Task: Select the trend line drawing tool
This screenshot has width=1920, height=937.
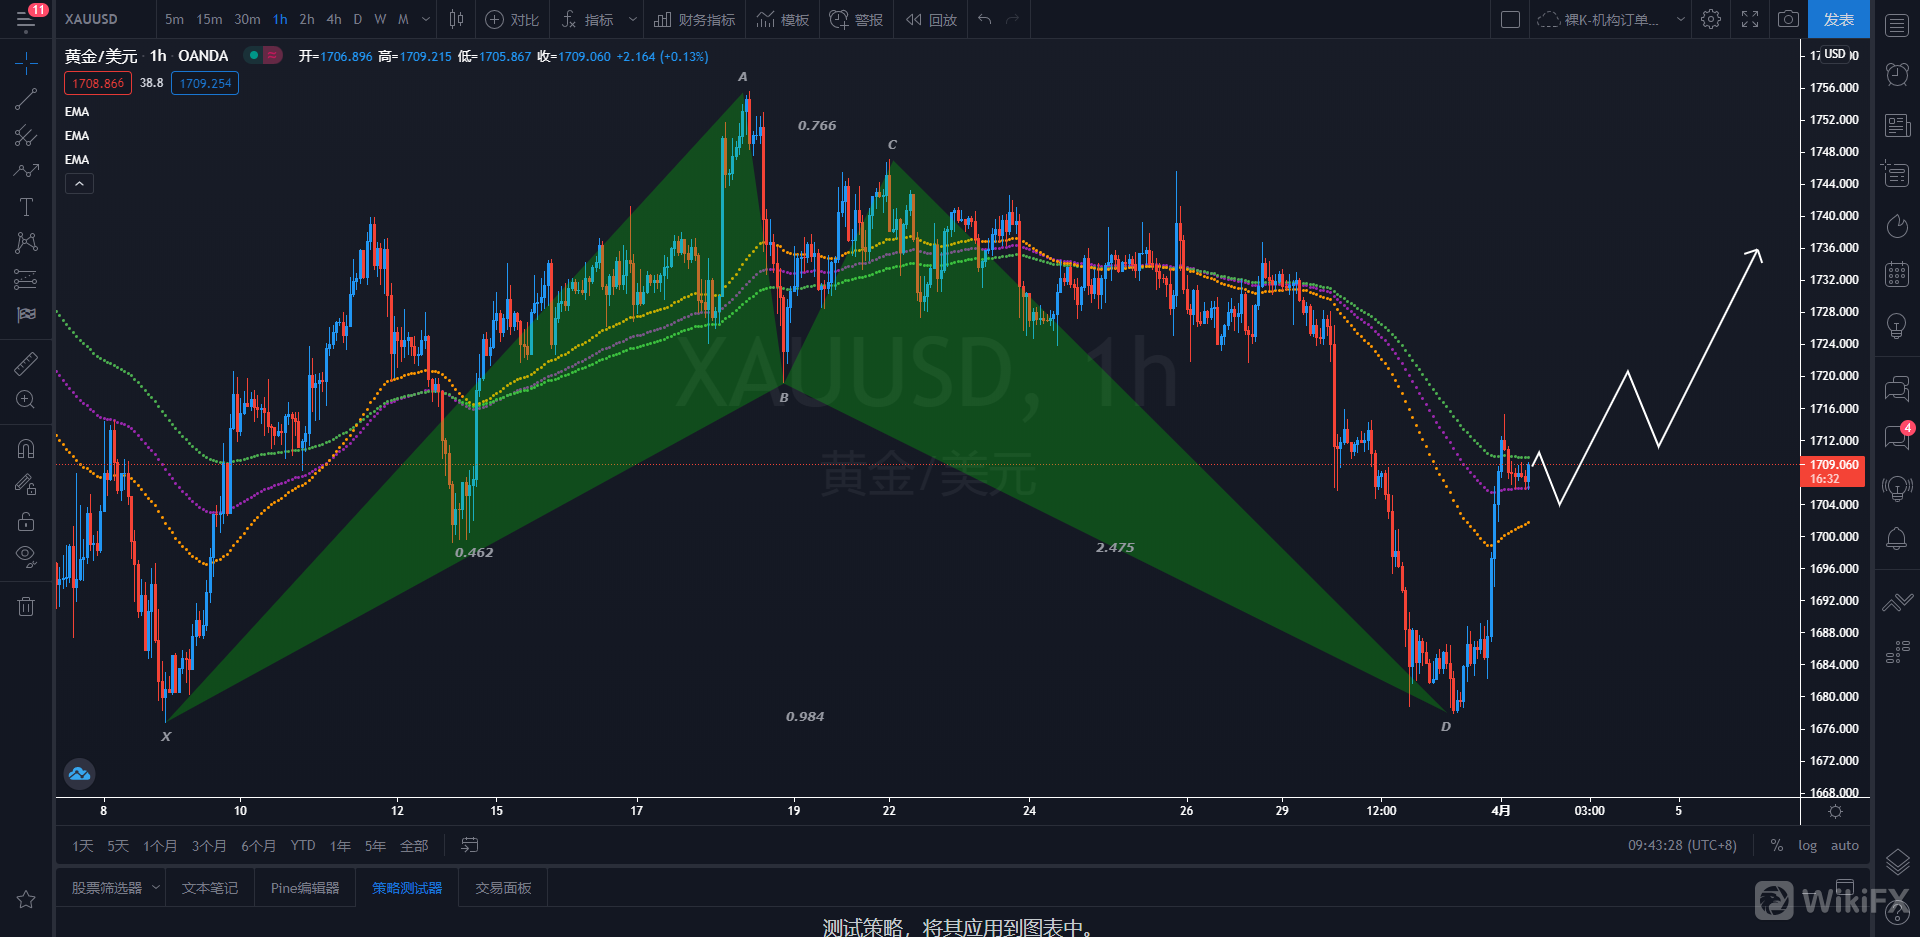Action: (26, 99)
